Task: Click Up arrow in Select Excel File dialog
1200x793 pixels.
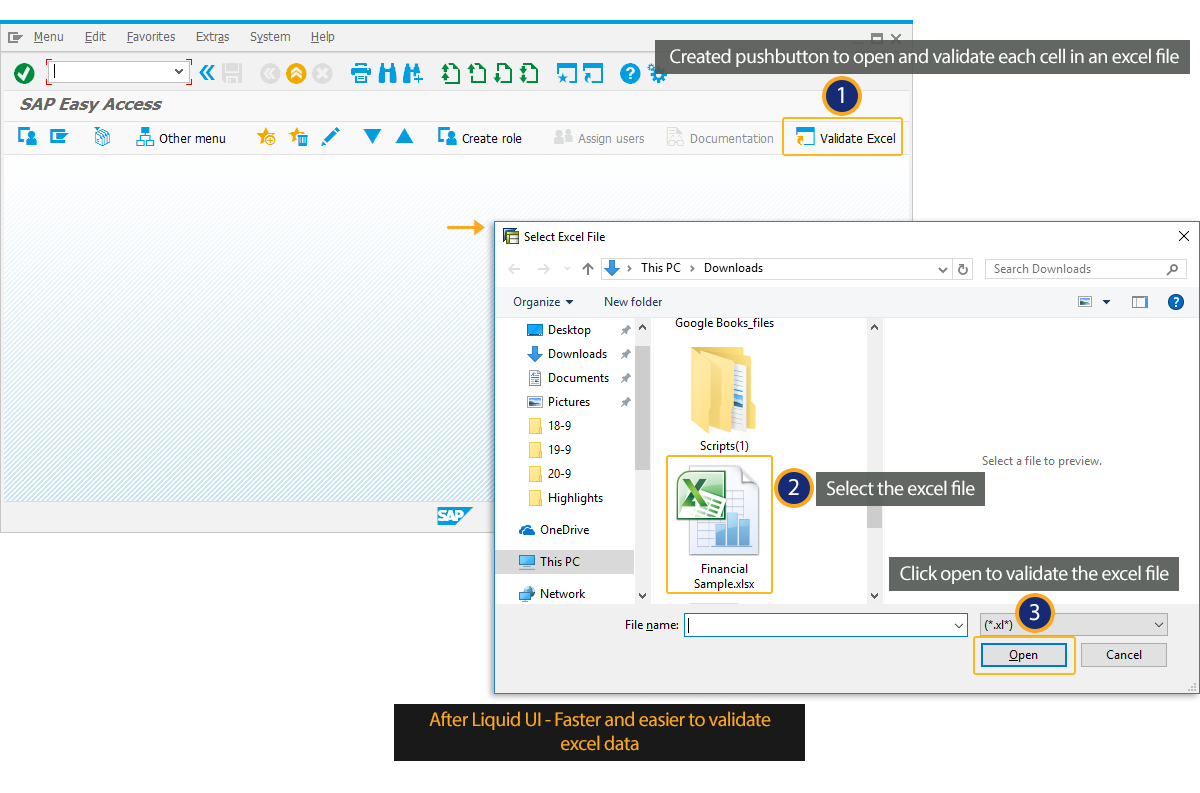Action: (588, 268)
